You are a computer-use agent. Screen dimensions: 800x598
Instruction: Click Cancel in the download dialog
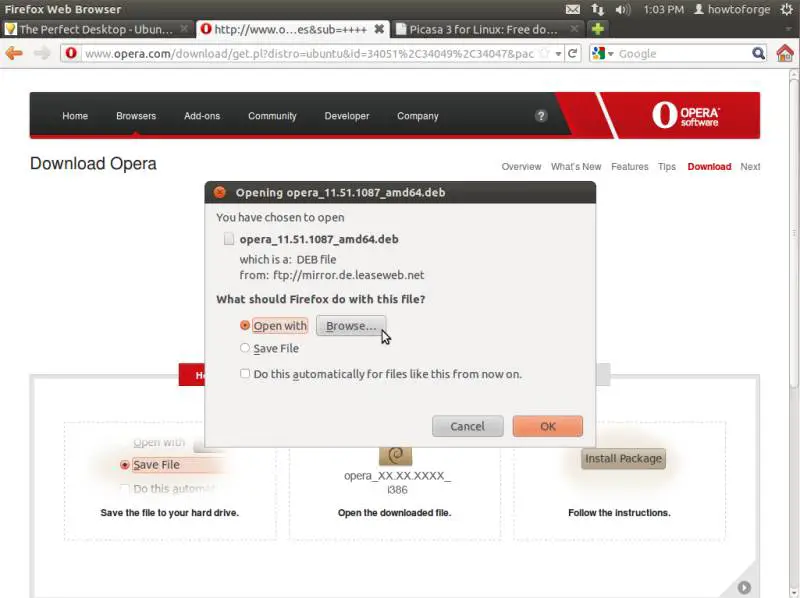(467, 426)
